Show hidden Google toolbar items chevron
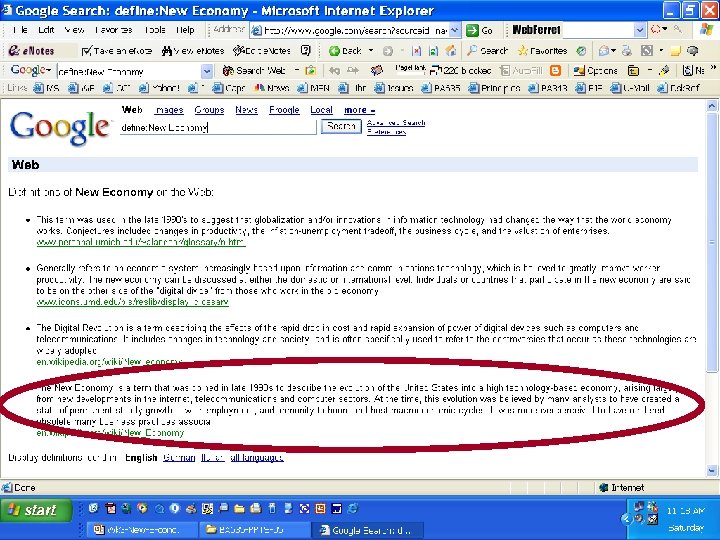The height and width of the screenshot is (540, 720). (x=713, y=68)
